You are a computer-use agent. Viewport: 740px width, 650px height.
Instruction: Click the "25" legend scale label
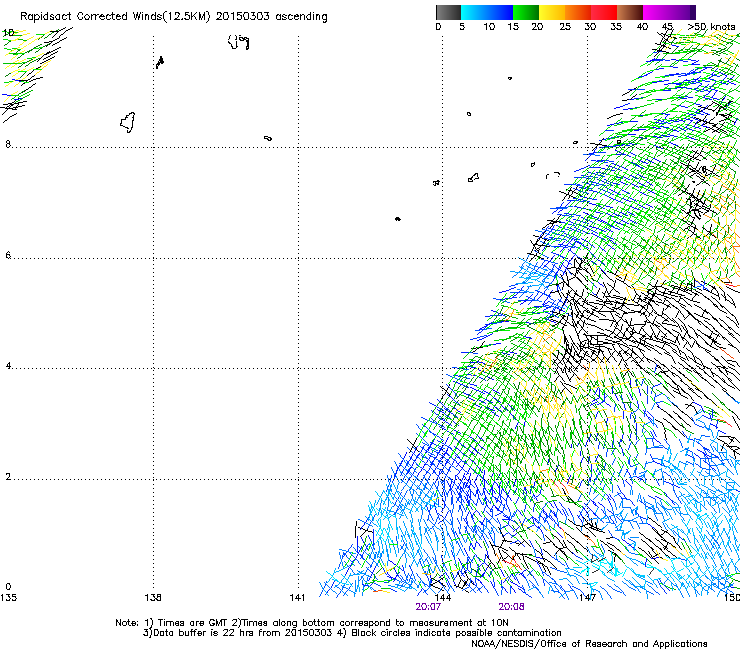565,27
